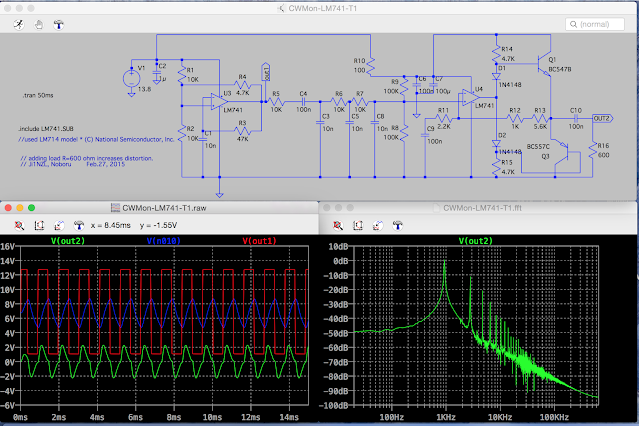The image size is (639, 426).
Task: Click resistor R14 4.7K
Action: click(x=496, y=54)
